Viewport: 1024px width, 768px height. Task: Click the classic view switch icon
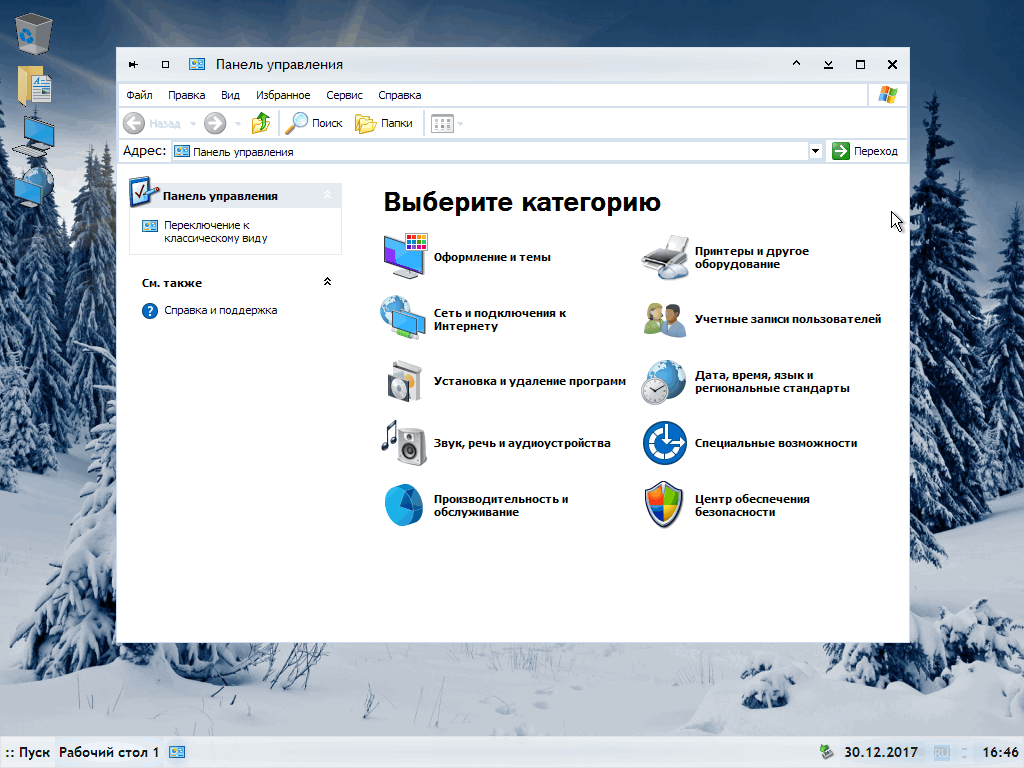tap(150, 226)
